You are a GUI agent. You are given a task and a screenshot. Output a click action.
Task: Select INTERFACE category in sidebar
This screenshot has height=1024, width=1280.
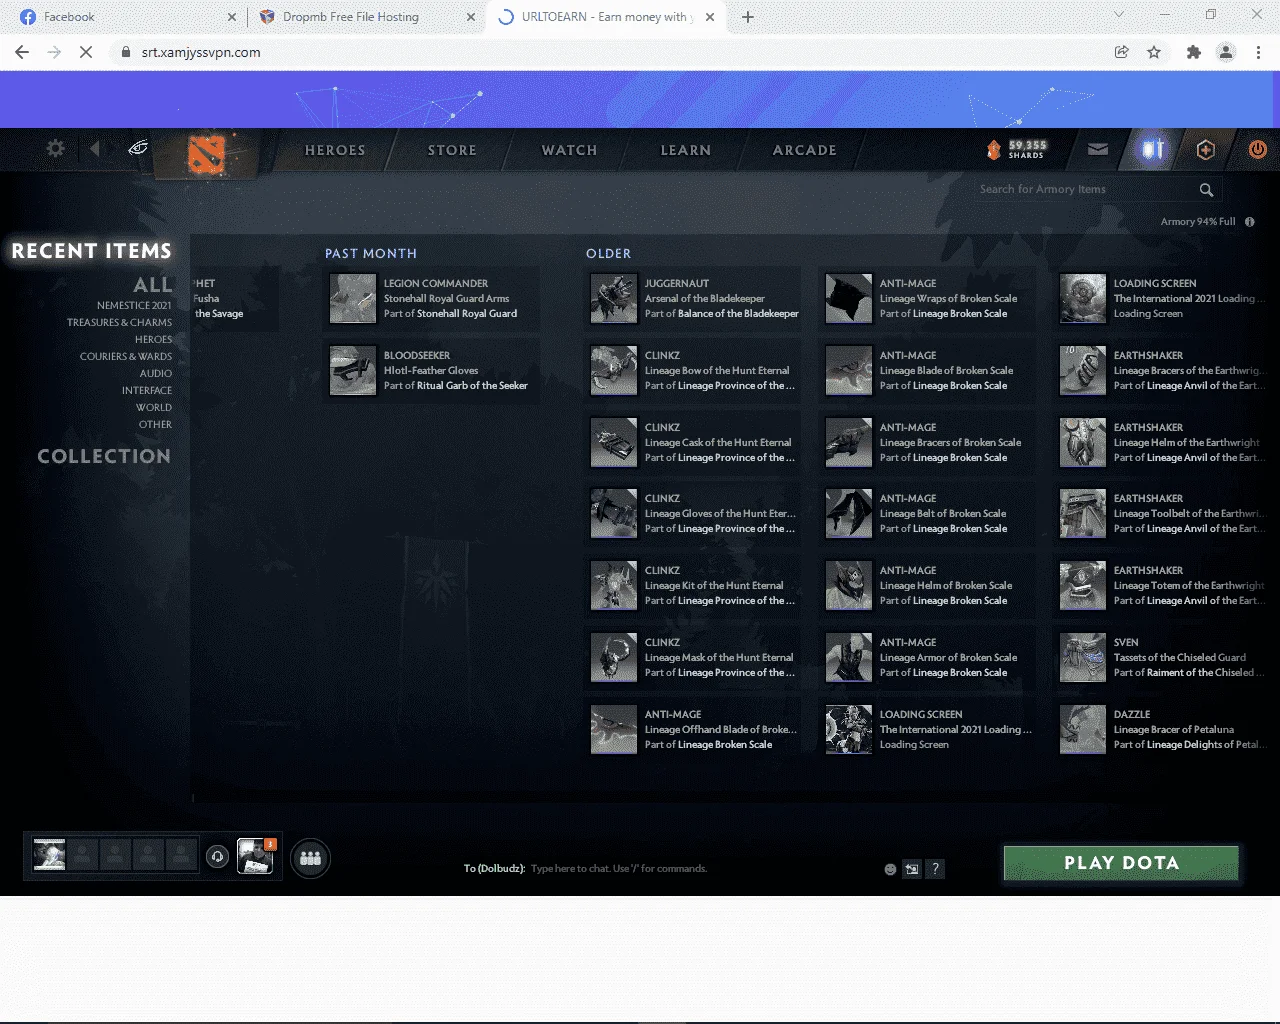coord(147,391)
